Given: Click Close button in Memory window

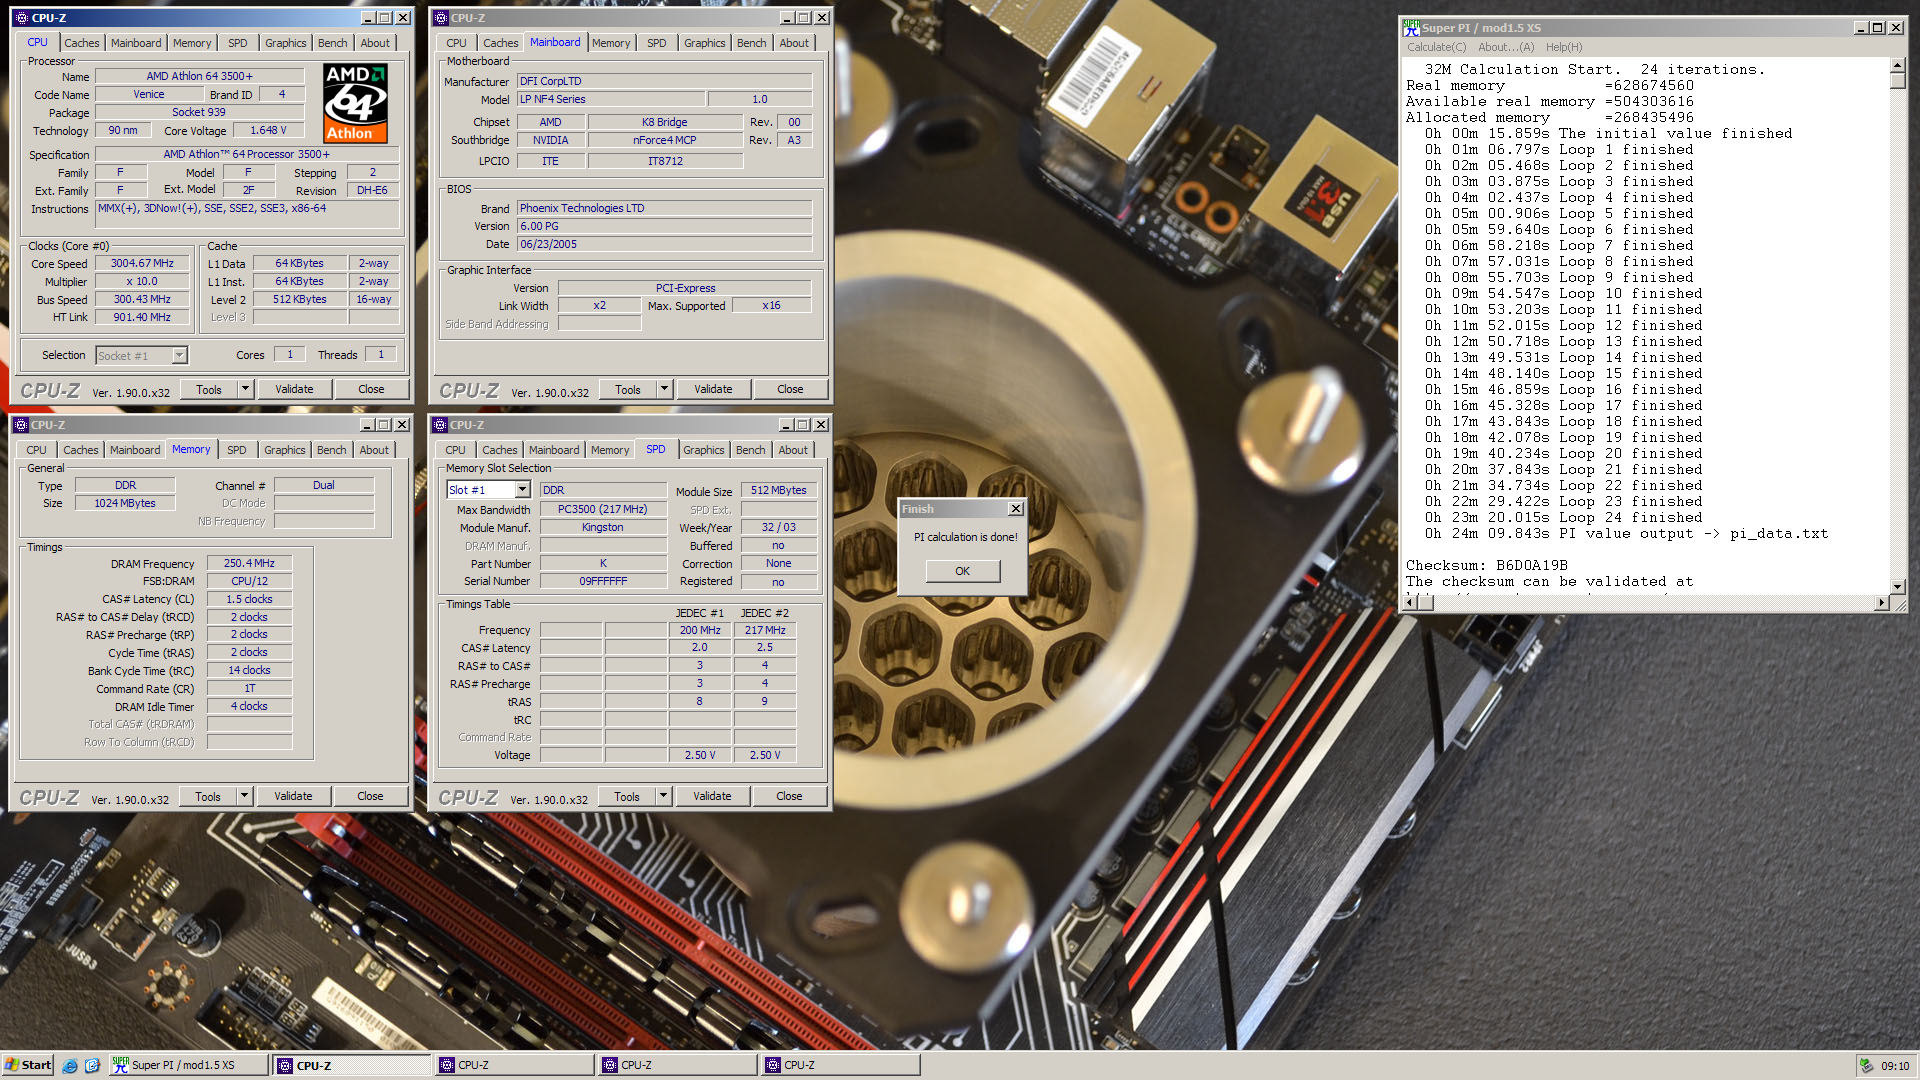Looking at the screenshot, I should click(x=370, y=796).
